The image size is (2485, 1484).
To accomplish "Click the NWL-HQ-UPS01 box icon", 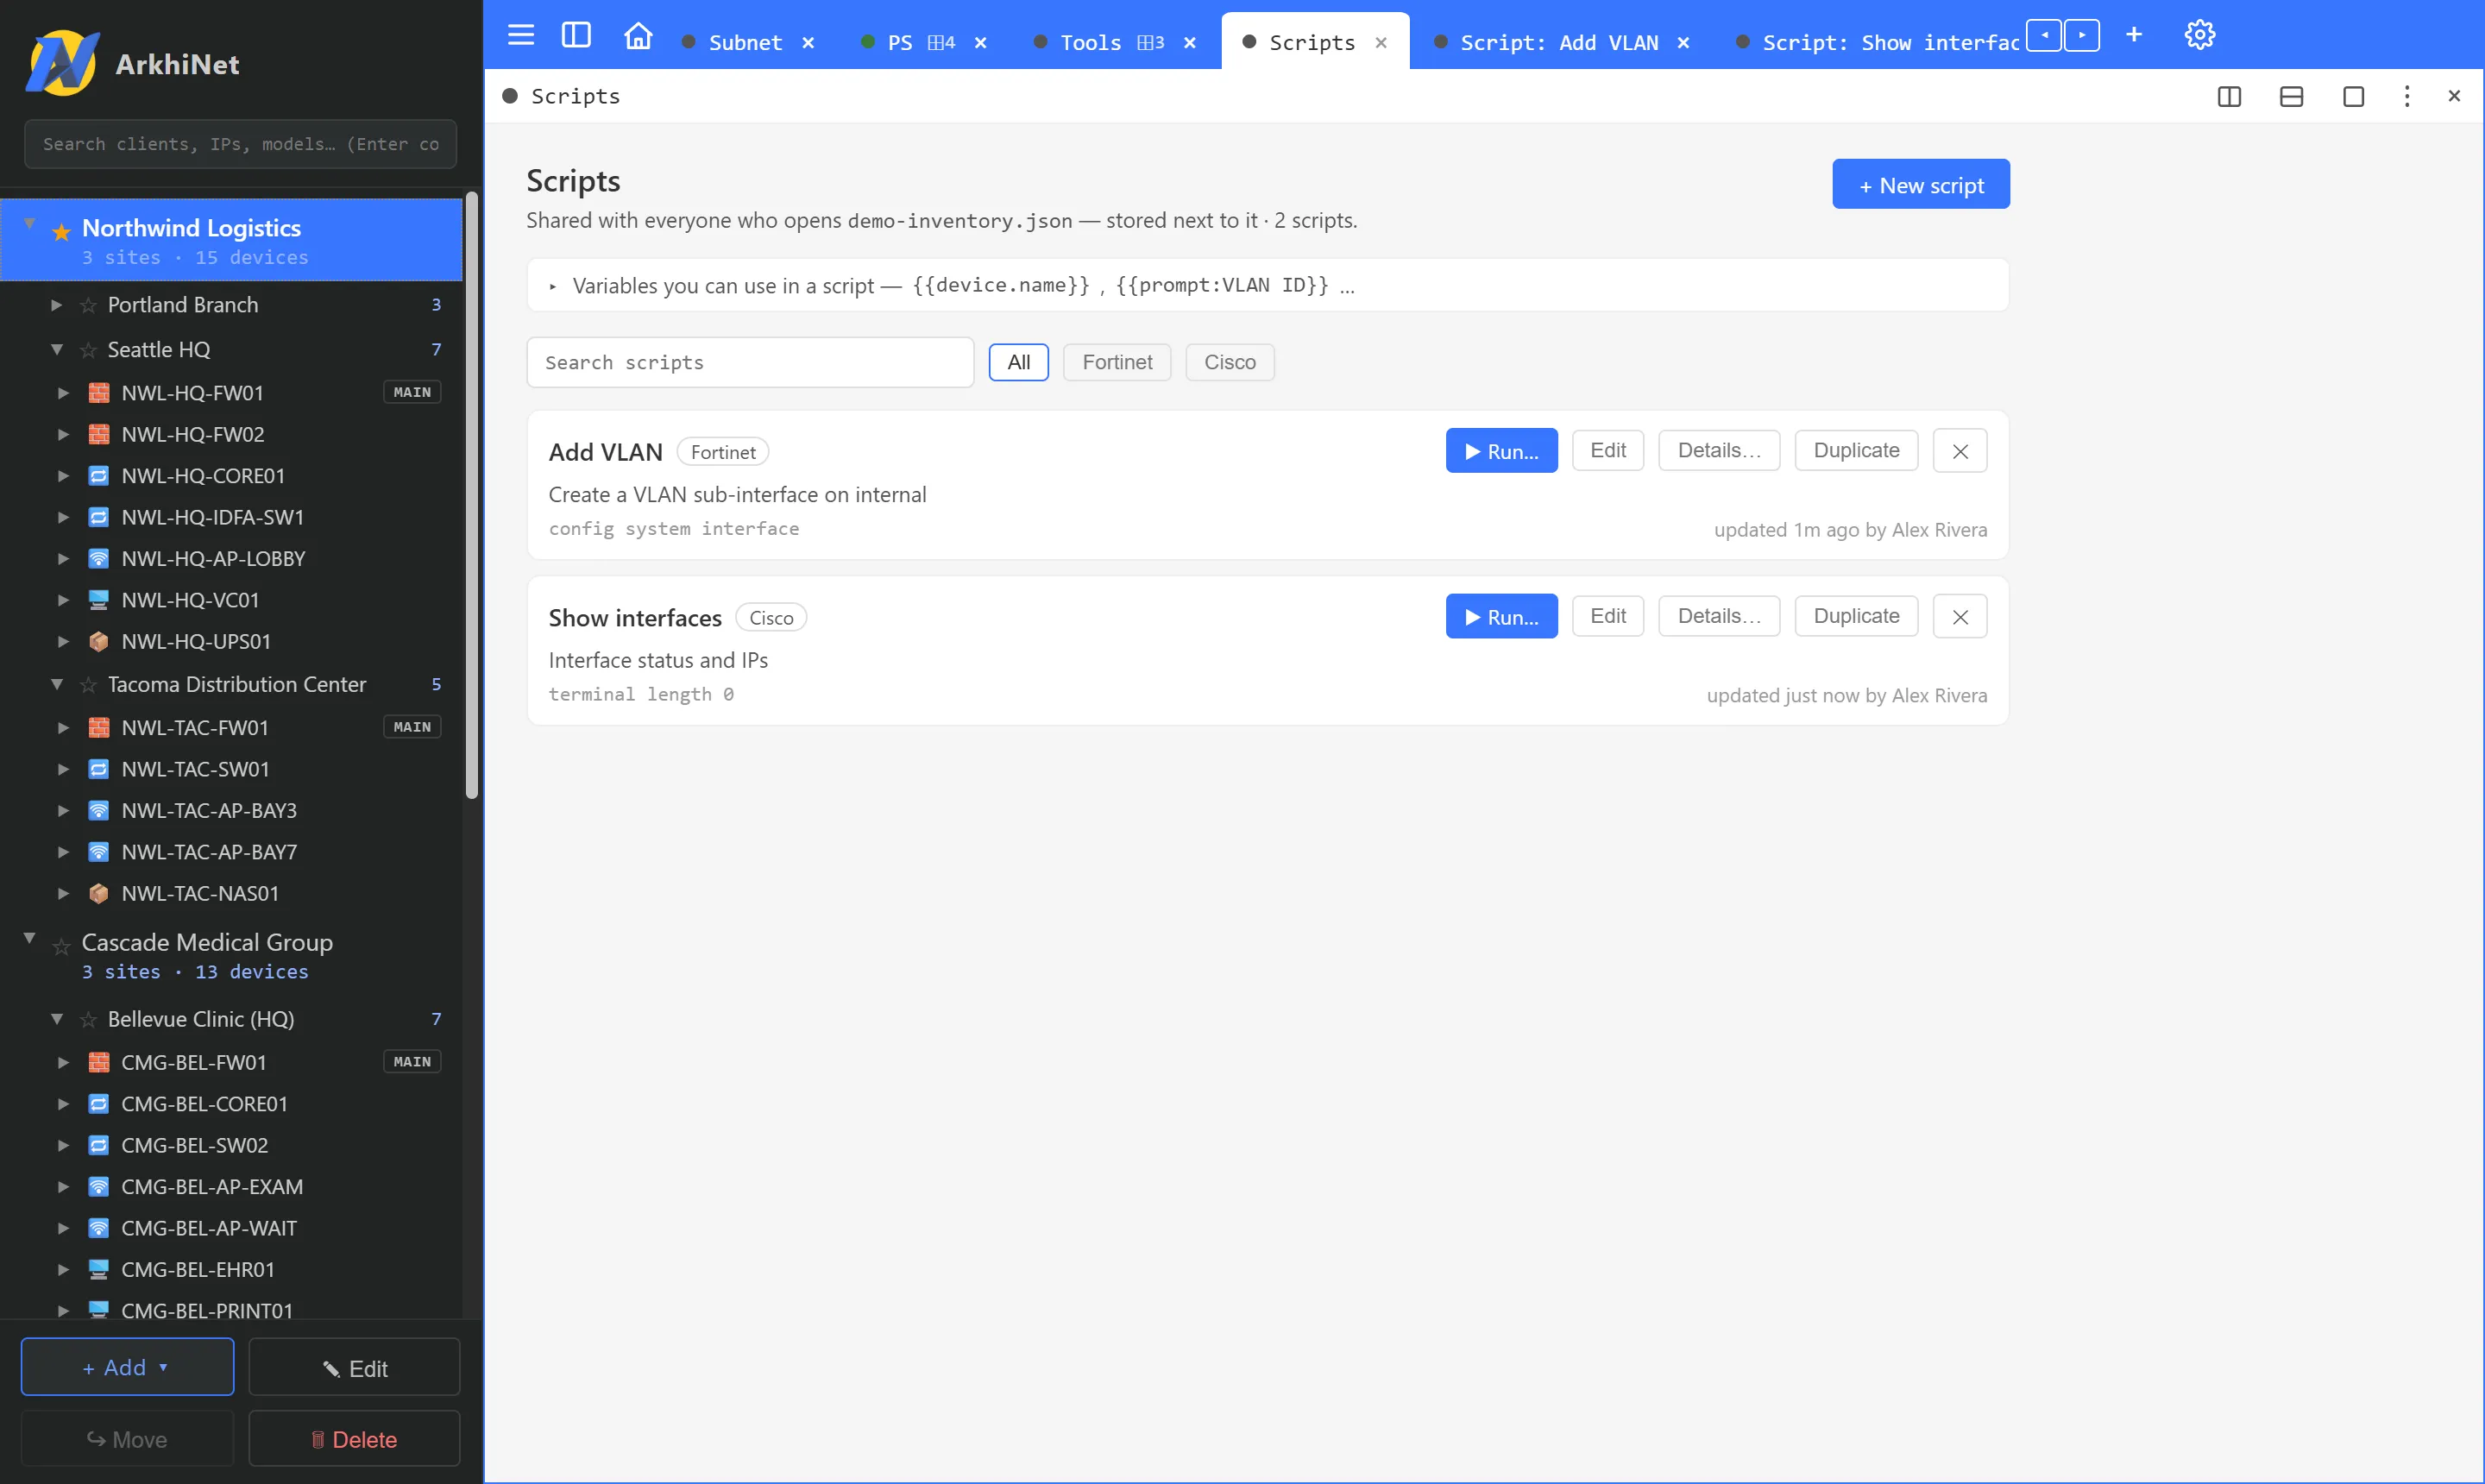I will click(98, 642).
